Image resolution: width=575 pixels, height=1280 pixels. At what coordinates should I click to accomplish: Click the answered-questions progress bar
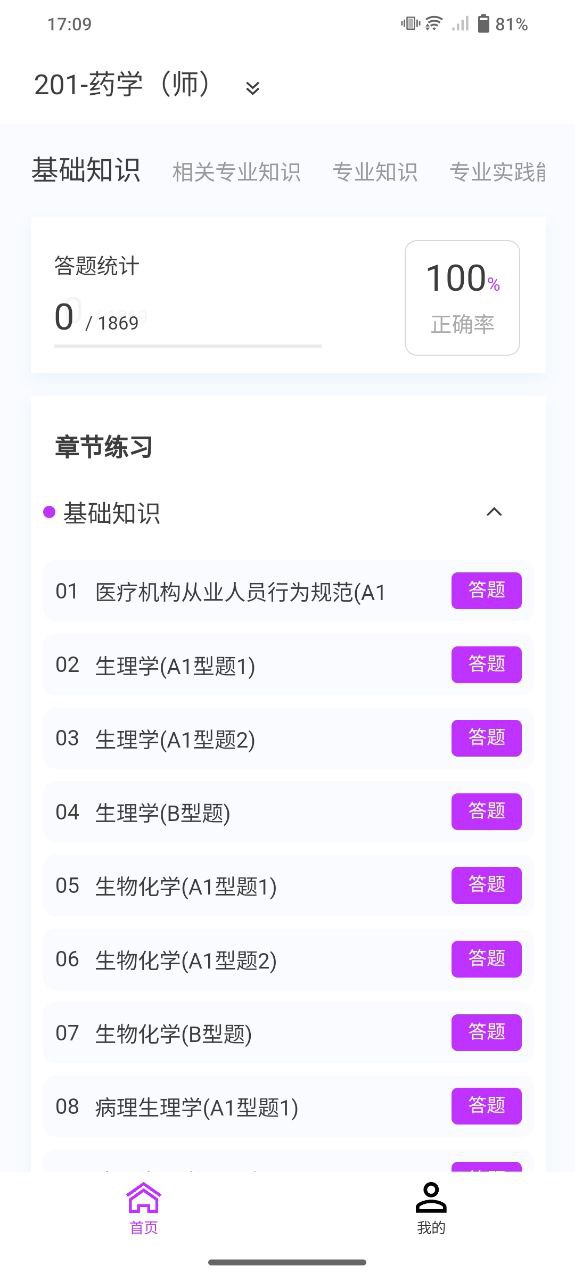pos(188,346)
